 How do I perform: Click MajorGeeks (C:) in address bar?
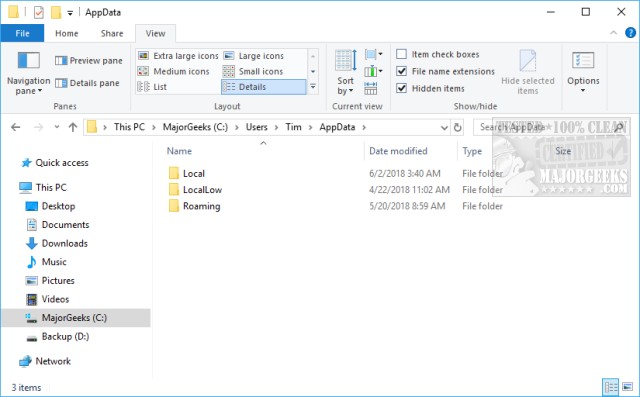tap(195, 127)
